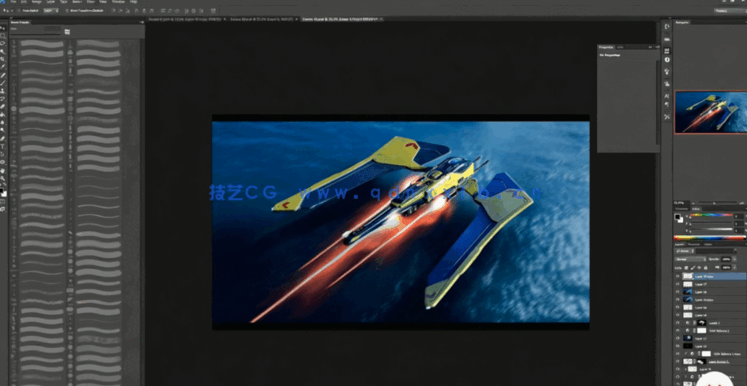Open the Opacity slider arrow
Viewport: 747px width, 386px height.
pyautogui.click(x=733, y=259)
